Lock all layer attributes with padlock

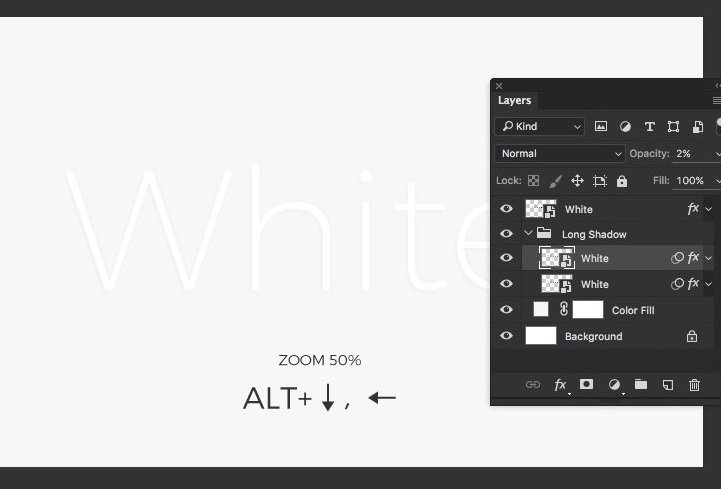pyautogui.click(x=622, y=181)
